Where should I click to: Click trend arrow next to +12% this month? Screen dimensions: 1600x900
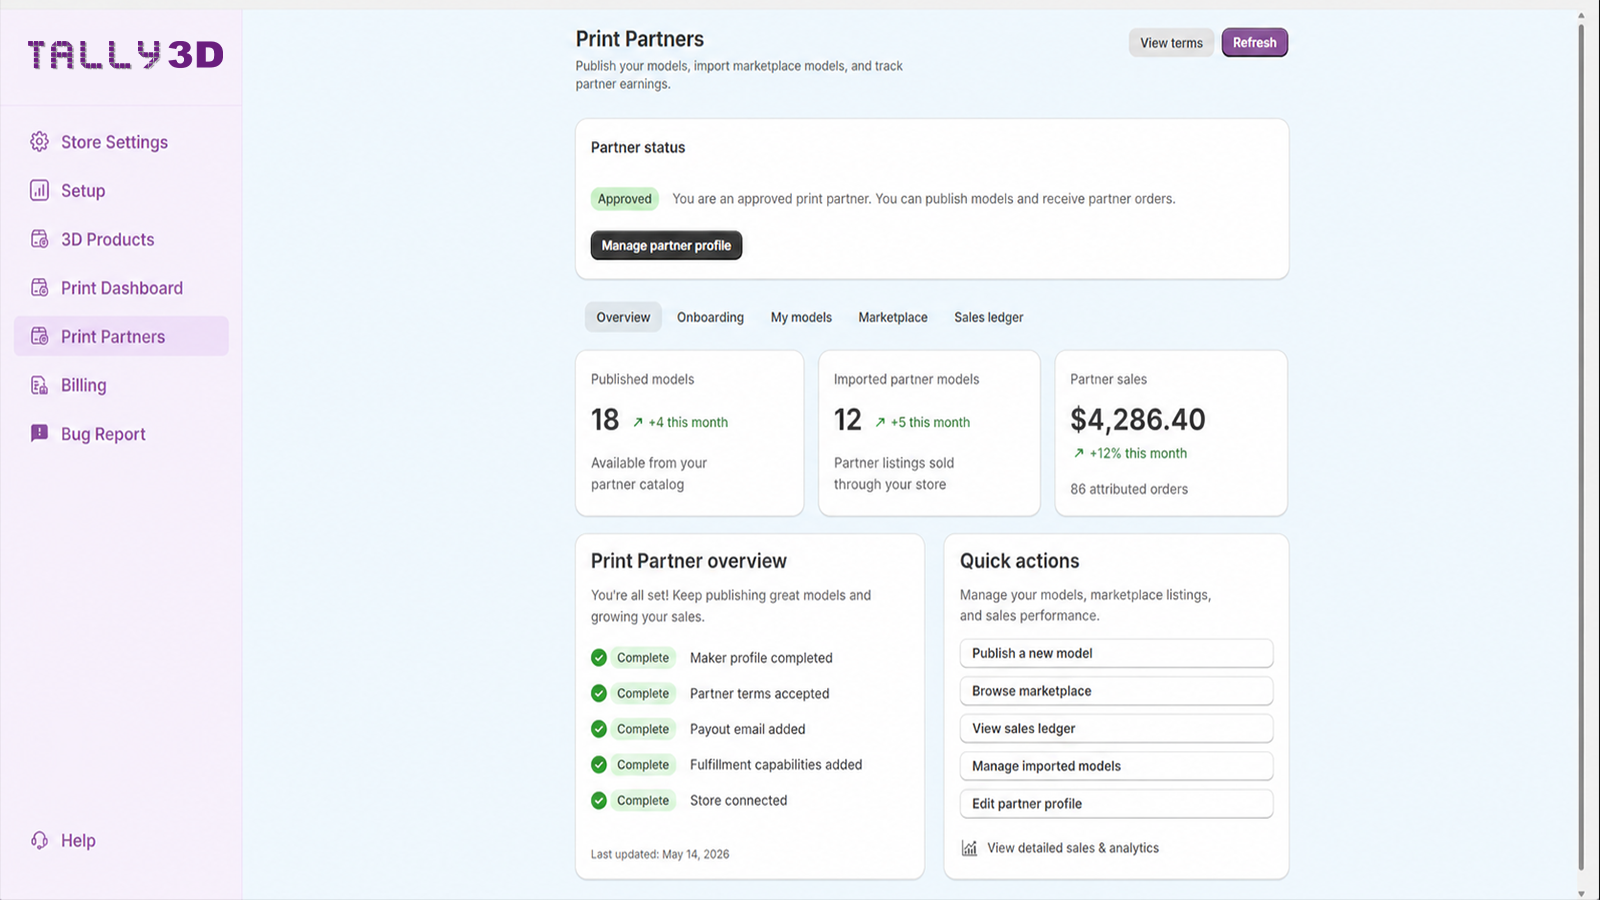coord(1079,453)
